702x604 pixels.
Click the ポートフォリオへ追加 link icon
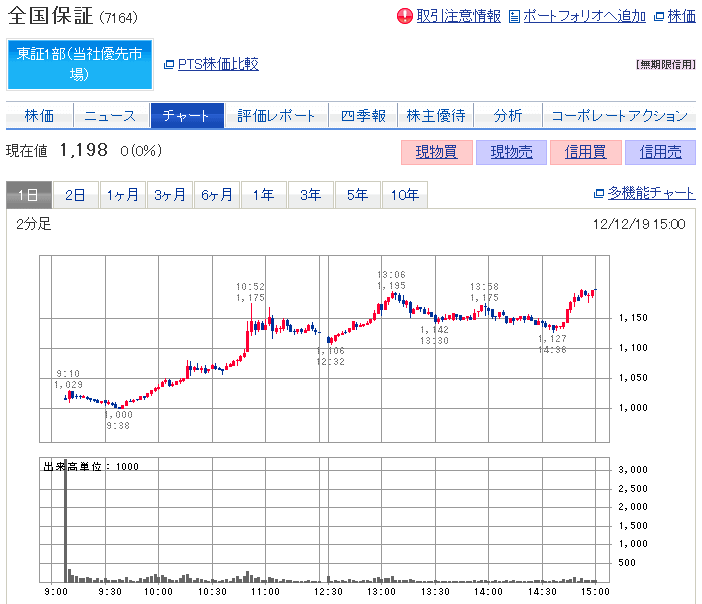click(x=515, y=16)
